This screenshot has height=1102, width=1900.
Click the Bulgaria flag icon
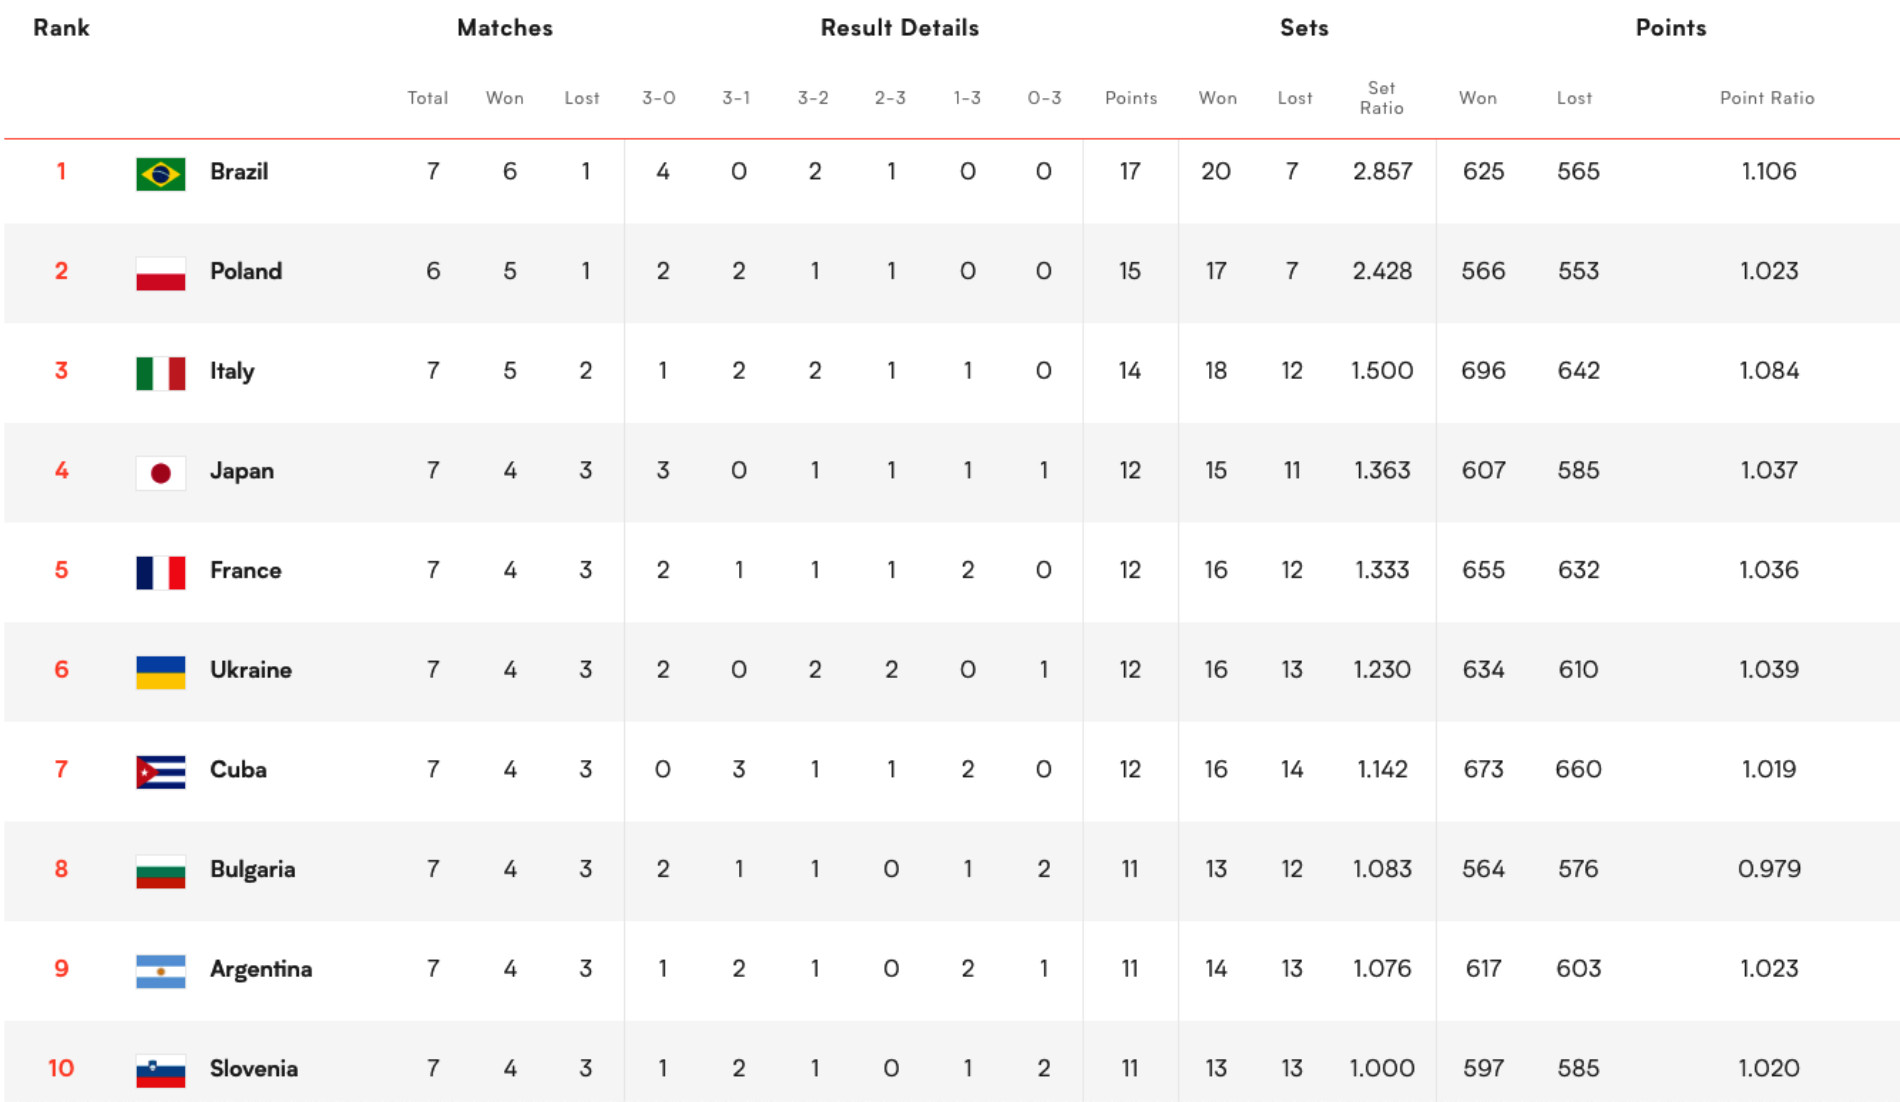[160, 871]
